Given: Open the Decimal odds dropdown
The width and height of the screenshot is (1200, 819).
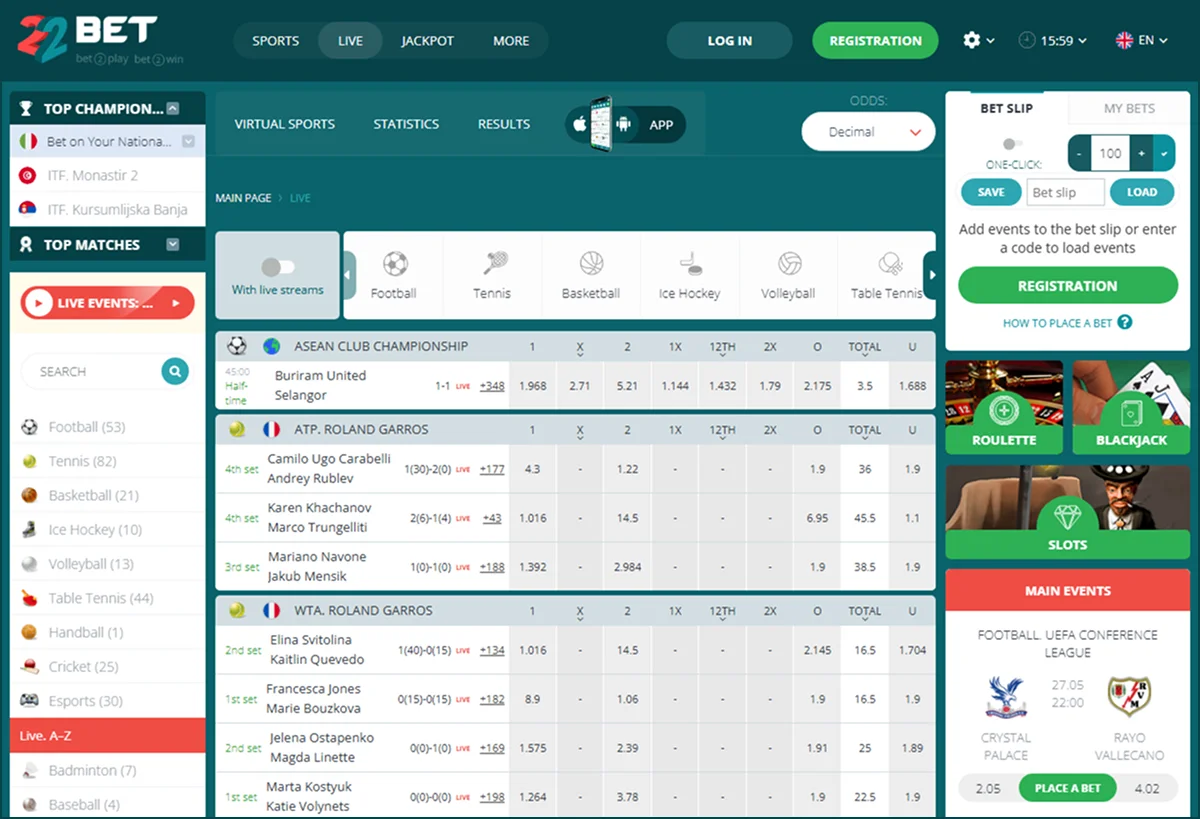Looking at the screenshot, I should [868, 132].
